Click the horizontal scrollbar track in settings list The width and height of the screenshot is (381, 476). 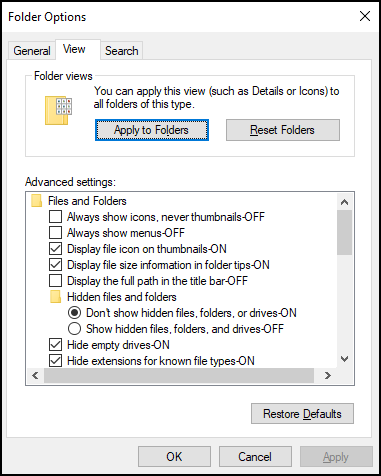(179, 376)
